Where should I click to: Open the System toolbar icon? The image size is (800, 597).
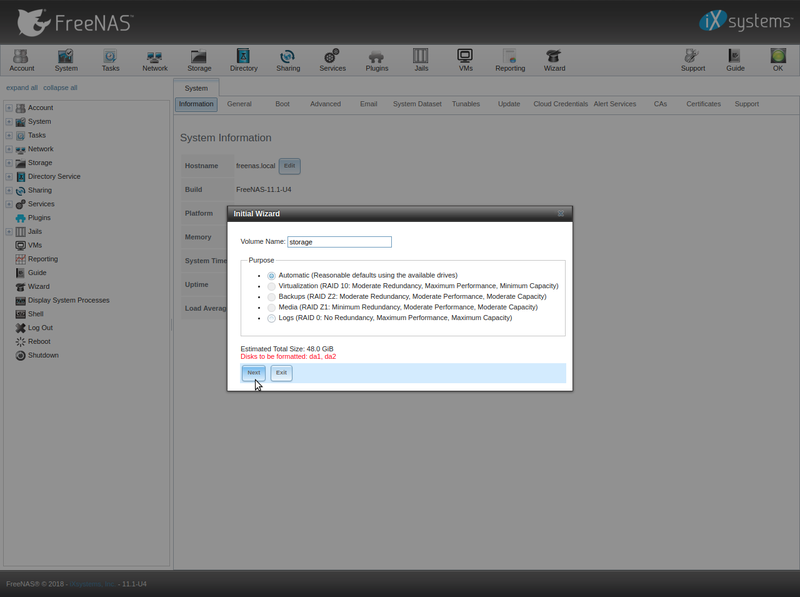point(66,60)
